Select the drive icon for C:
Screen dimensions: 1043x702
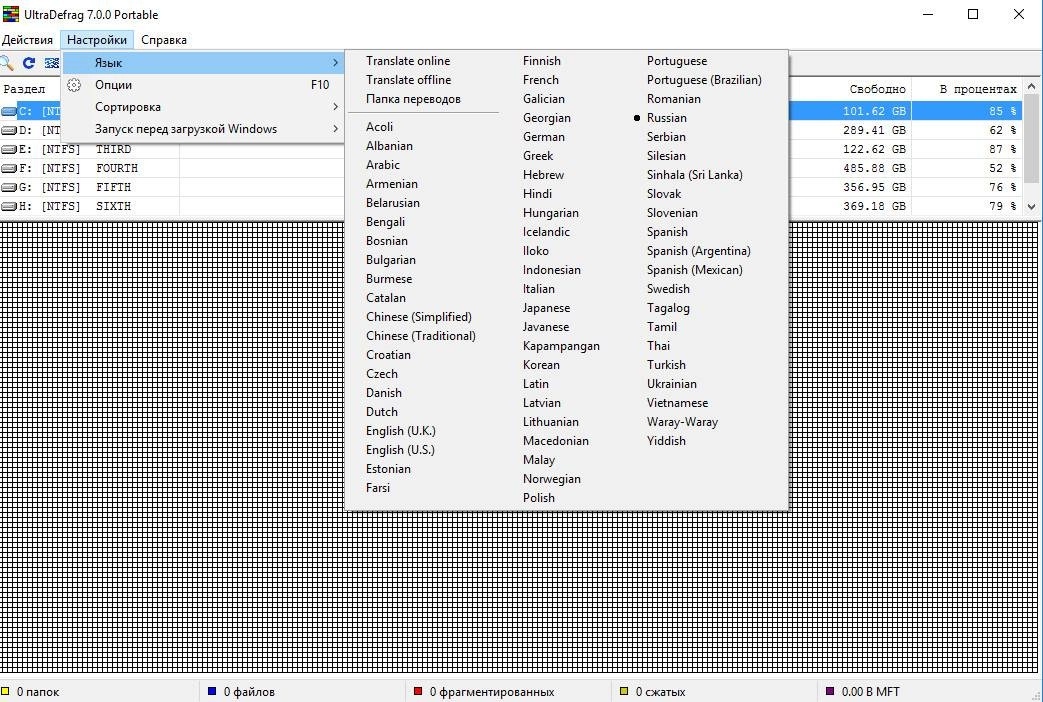tap(9, 111)
